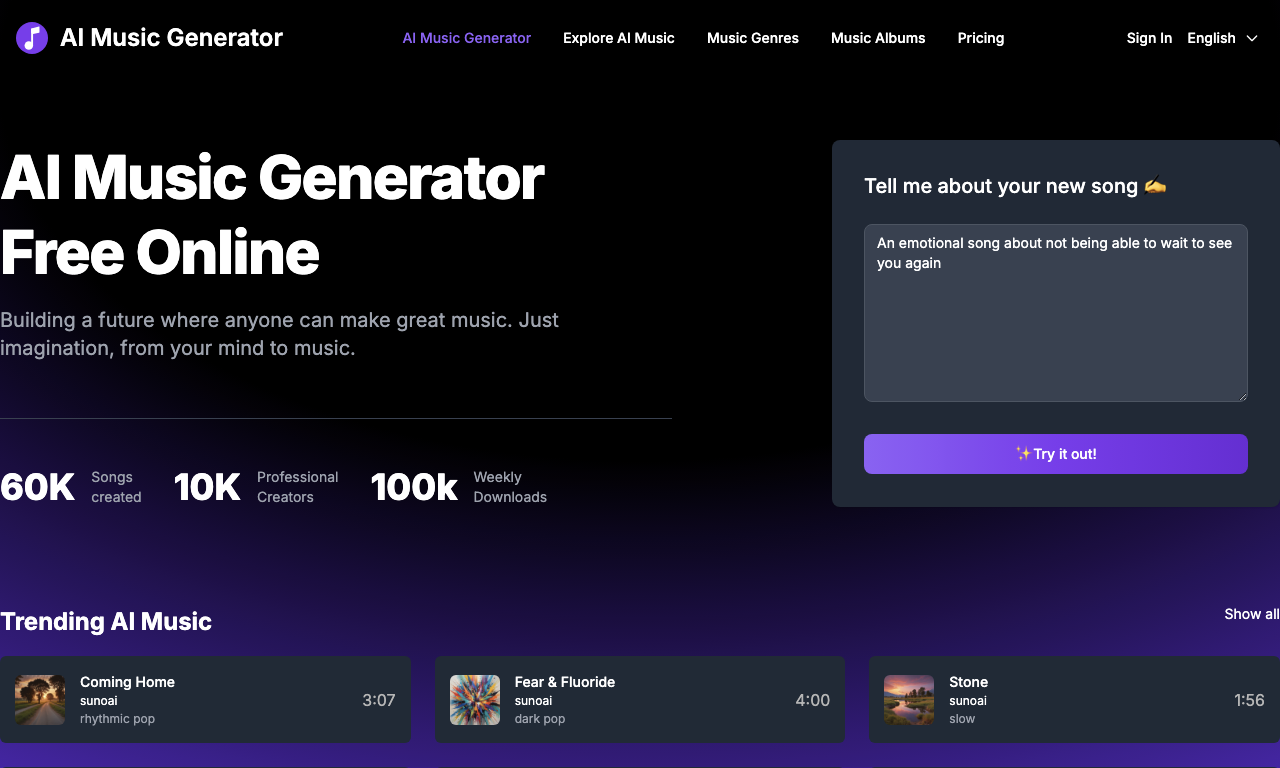Click the Trending AI Music heading
1280x768 pixels.
(x=106, y=621)
